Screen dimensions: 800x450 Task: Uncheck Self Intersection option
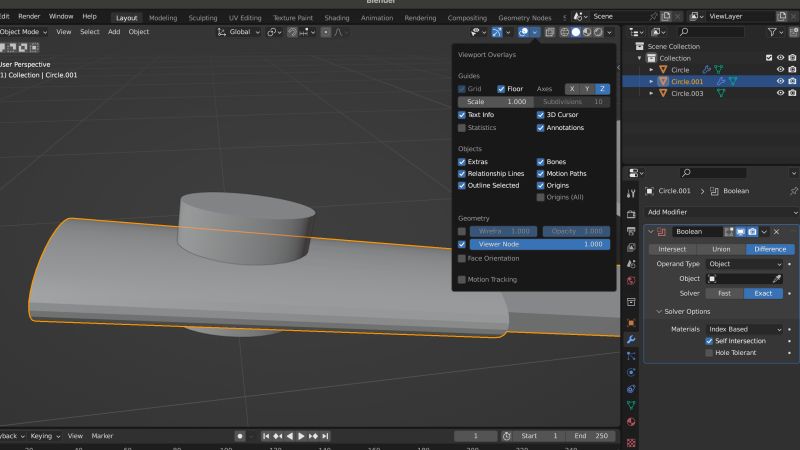click(709, 341)
